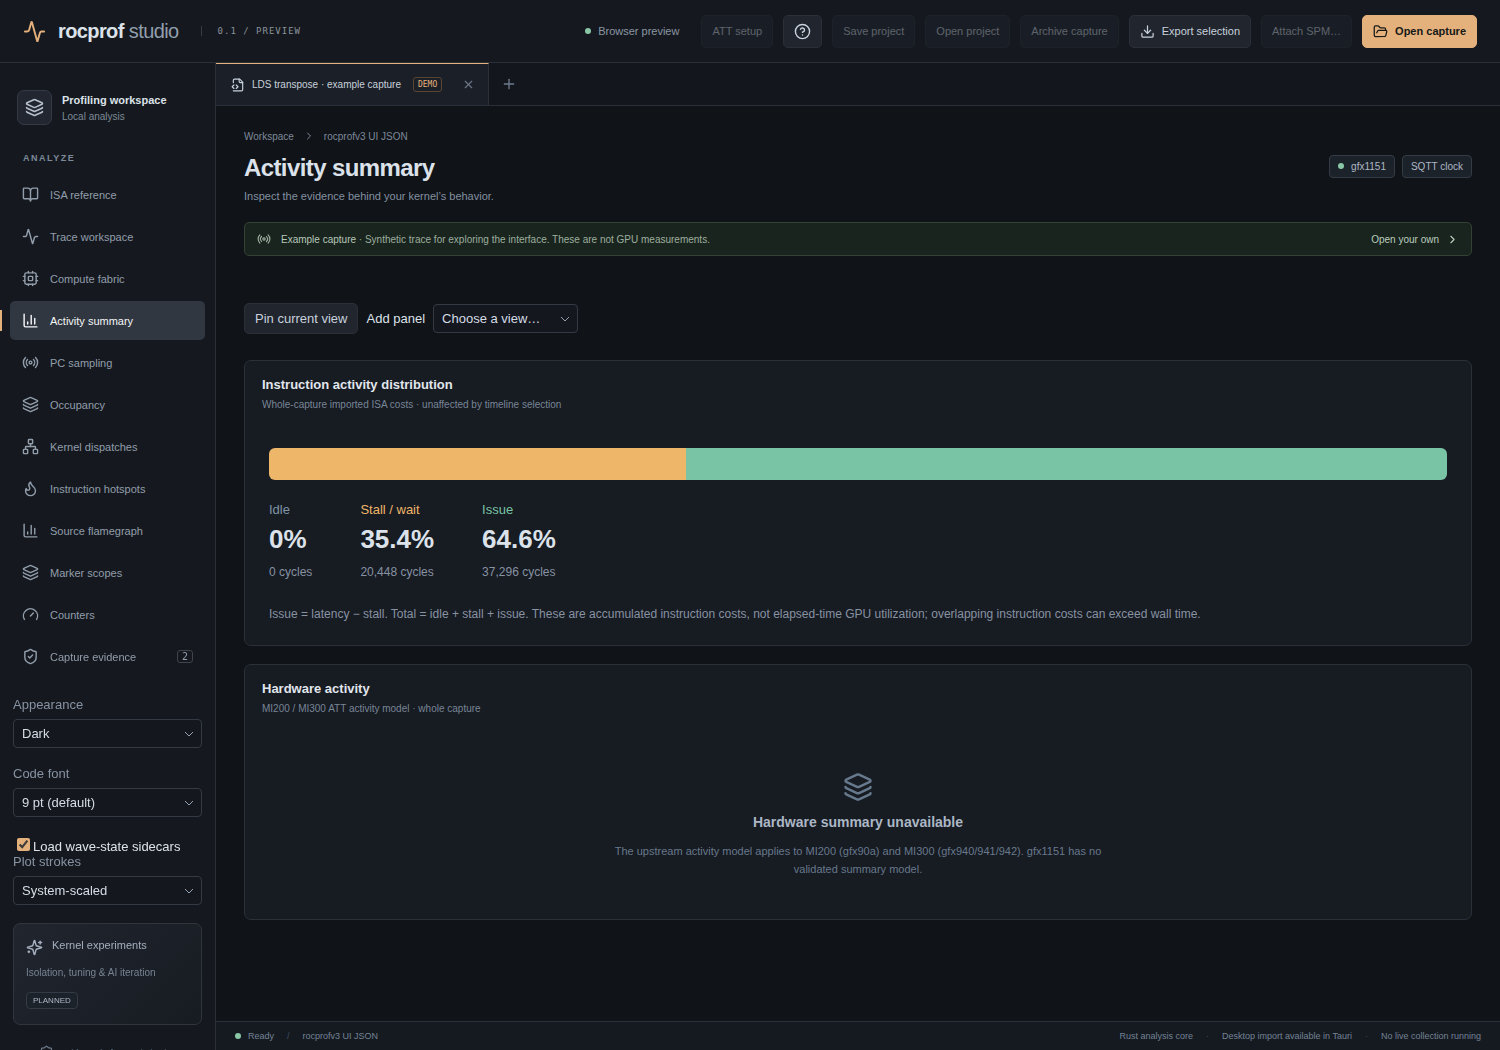Click the Counters gauge icon
This screenshot has width=1500, height=1050.
coord(31,615)
